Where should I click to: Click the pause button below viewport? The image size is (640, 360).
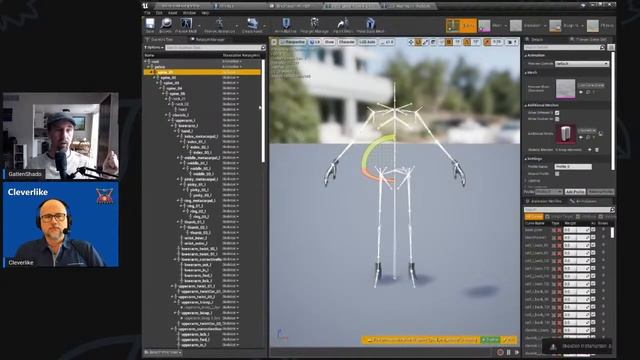coord(509,352)
